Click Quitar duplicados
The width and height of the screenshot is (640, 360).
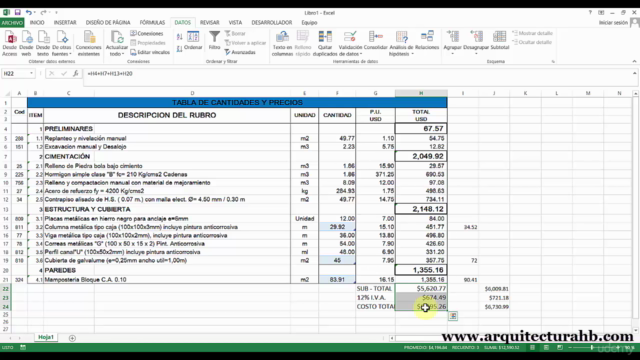[325, 43]
